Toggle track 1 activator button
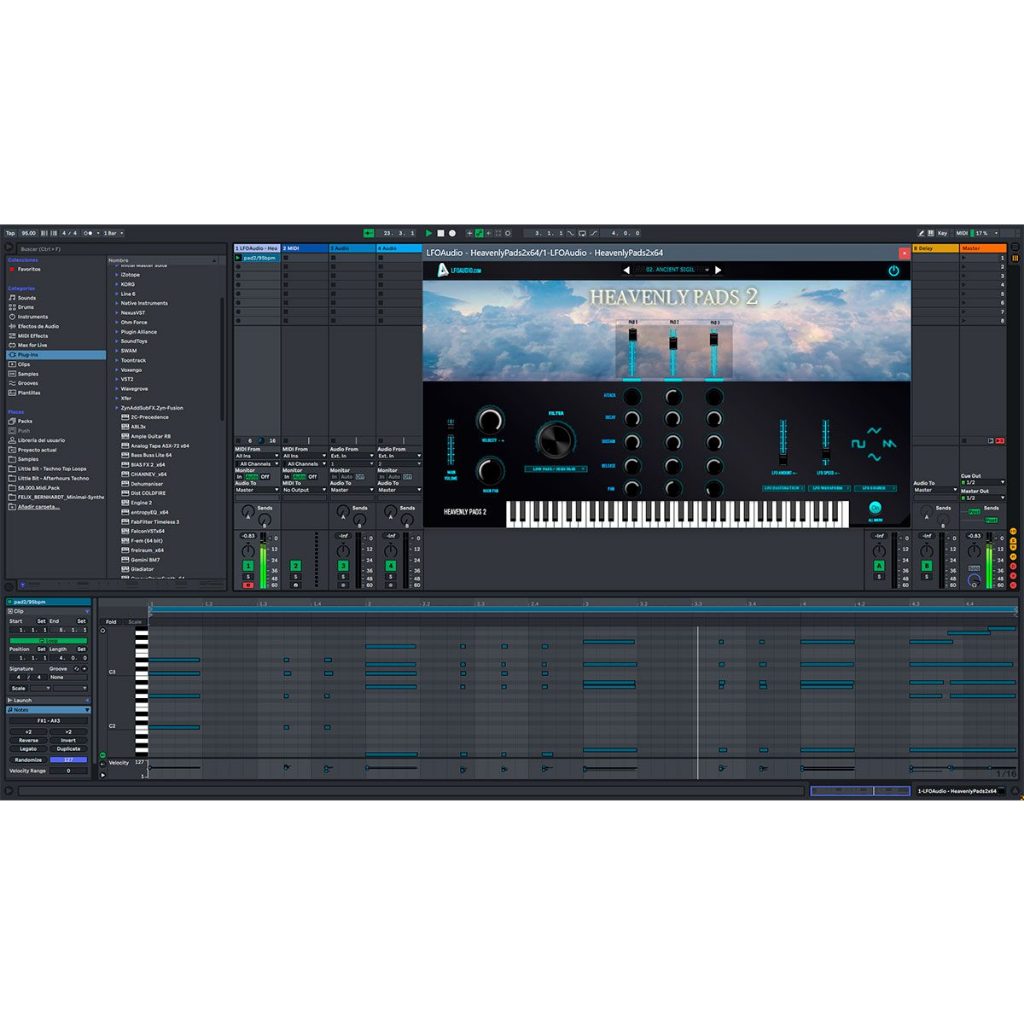1024x1024 pixels. (248, 566)
